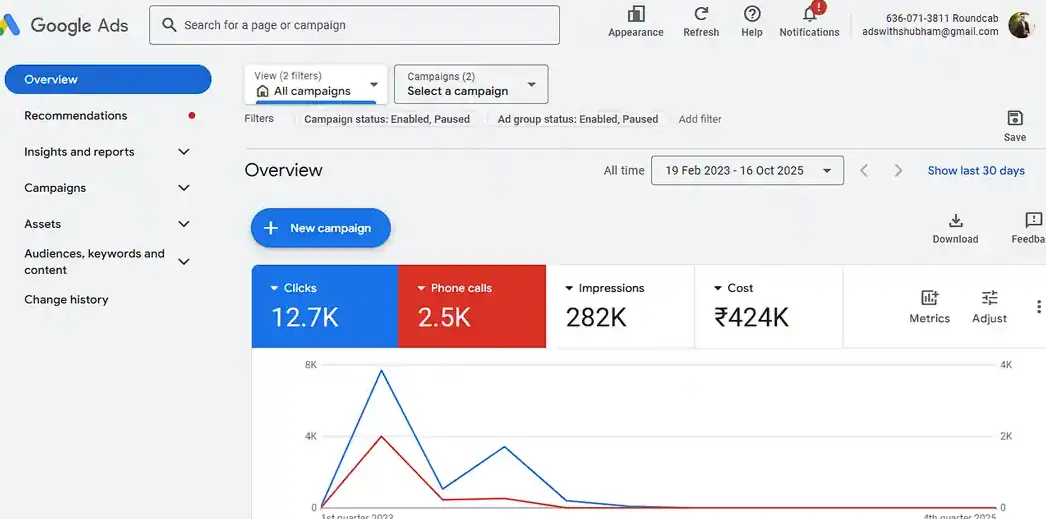
Task: Open the Impressions metric dropdown
Action: click(x=569, y=288)
